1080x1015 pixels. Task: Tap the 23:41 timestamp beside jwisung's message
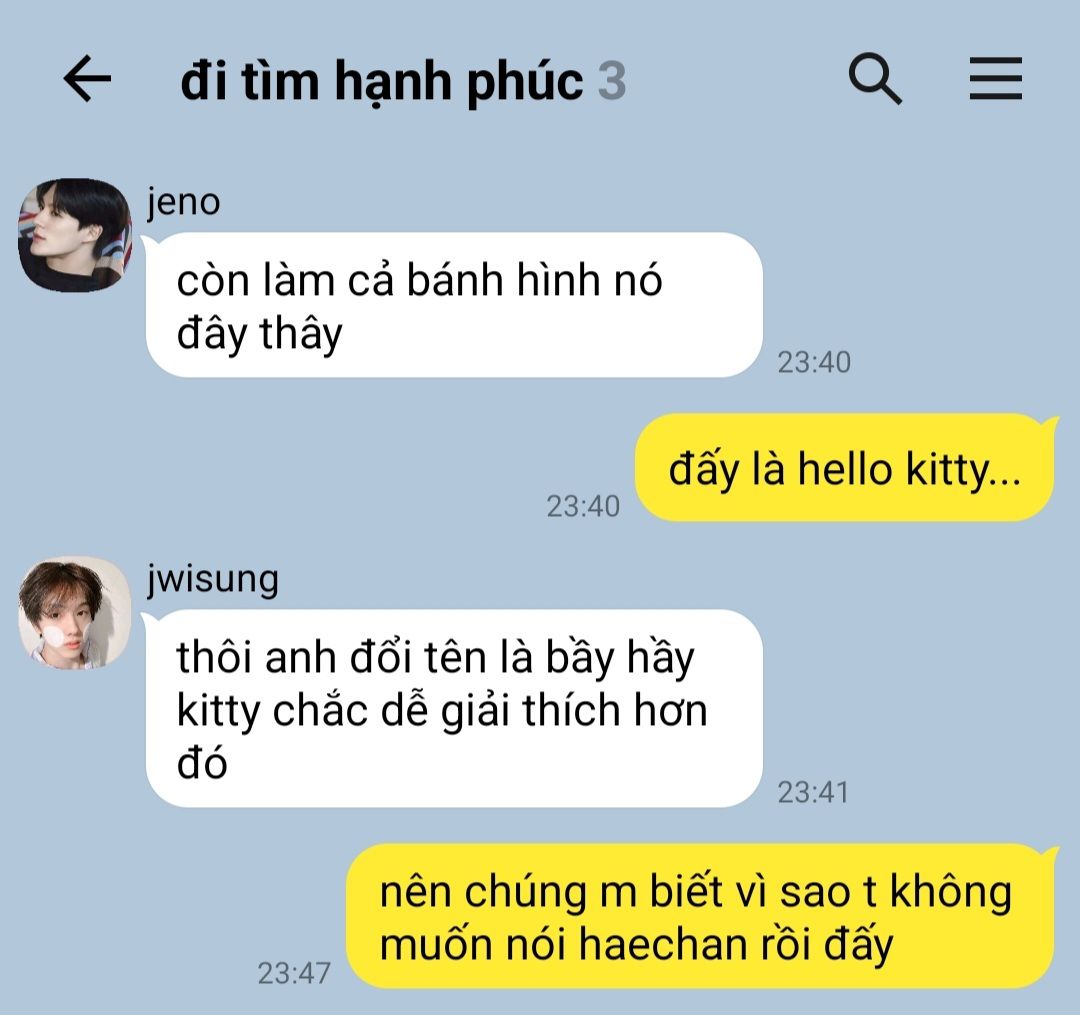point(813,793)
